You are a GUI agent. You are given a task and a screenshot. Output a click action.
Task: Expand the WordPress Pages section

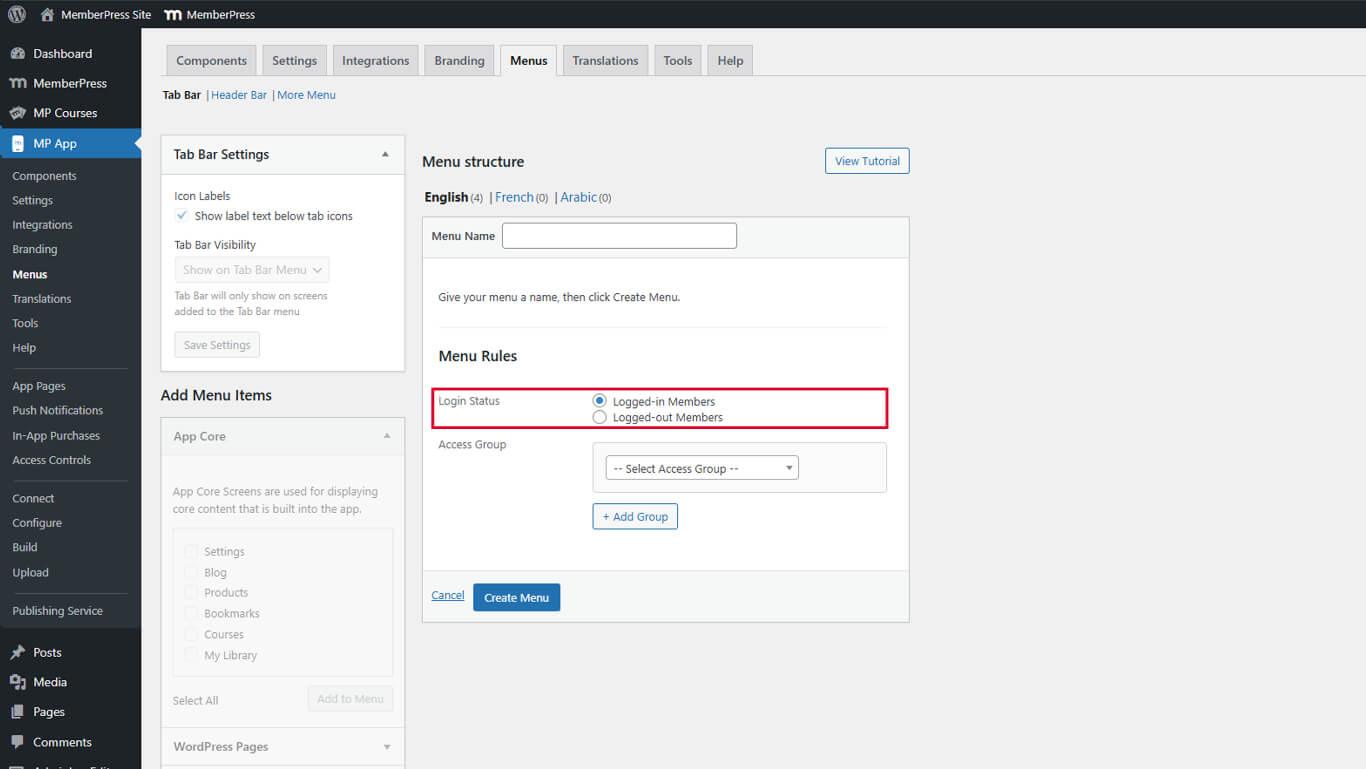coord(386,746)
